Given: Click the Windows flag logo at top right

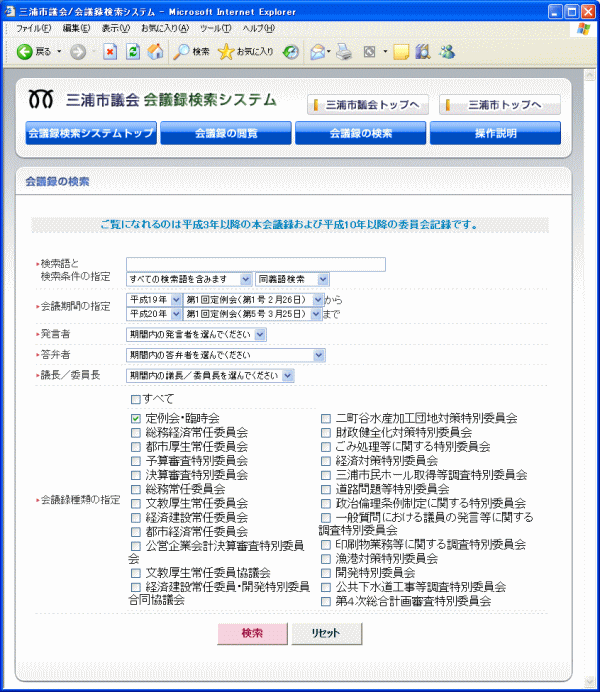Looking at the screenshot, I should tap(583, 29).
